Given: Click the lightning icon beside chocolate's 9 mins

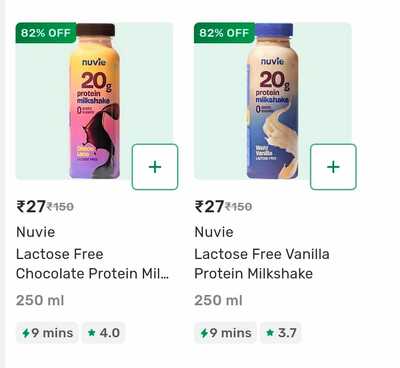Looking at the screenshot, I should 26,333.
